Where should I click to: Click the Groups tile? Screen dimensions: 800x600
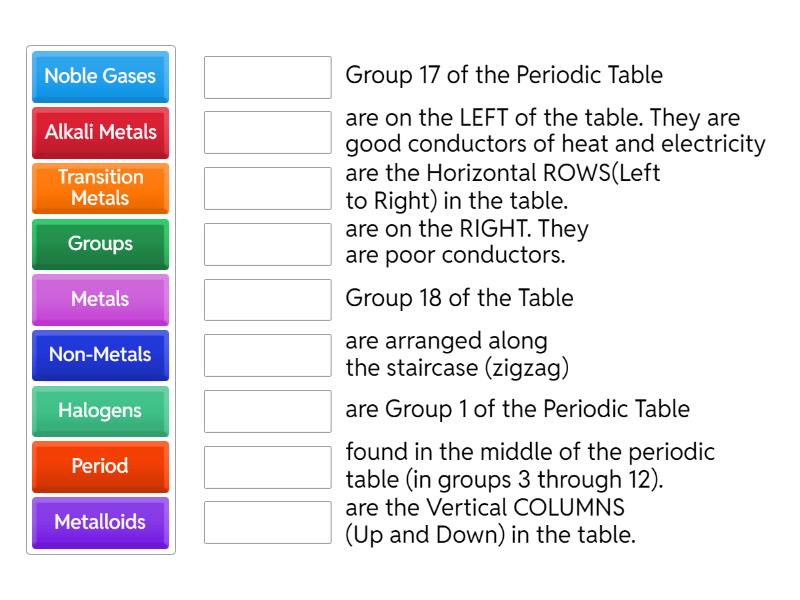point(100,244)
